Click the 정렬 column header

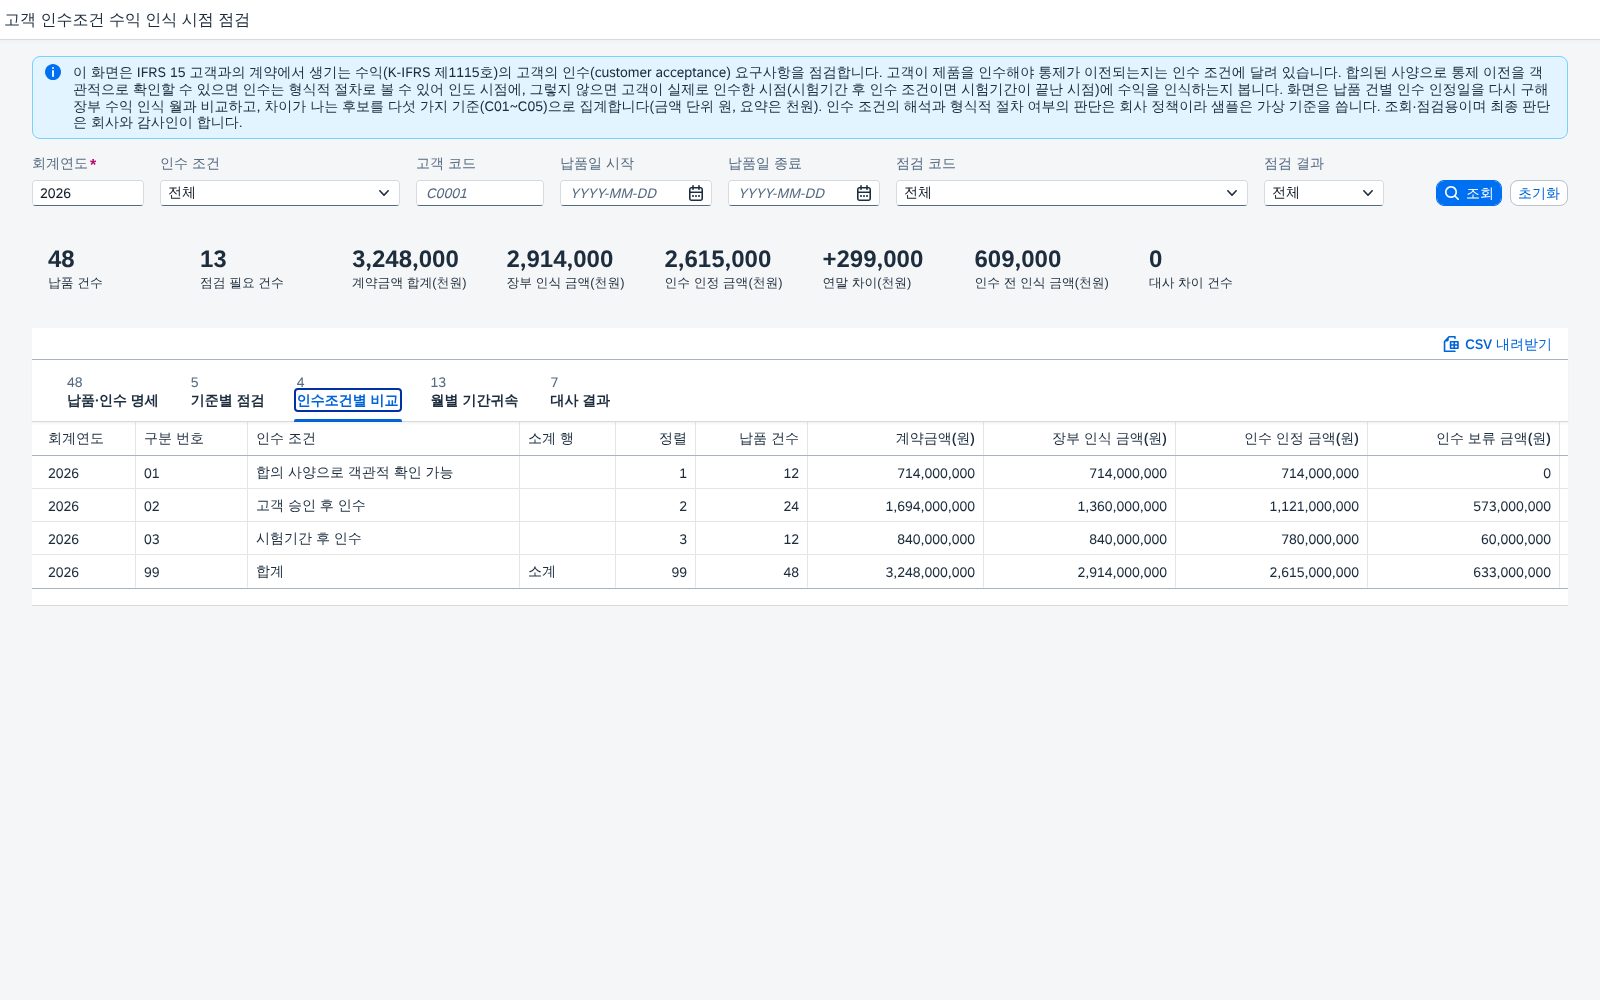tap(656, 438)
